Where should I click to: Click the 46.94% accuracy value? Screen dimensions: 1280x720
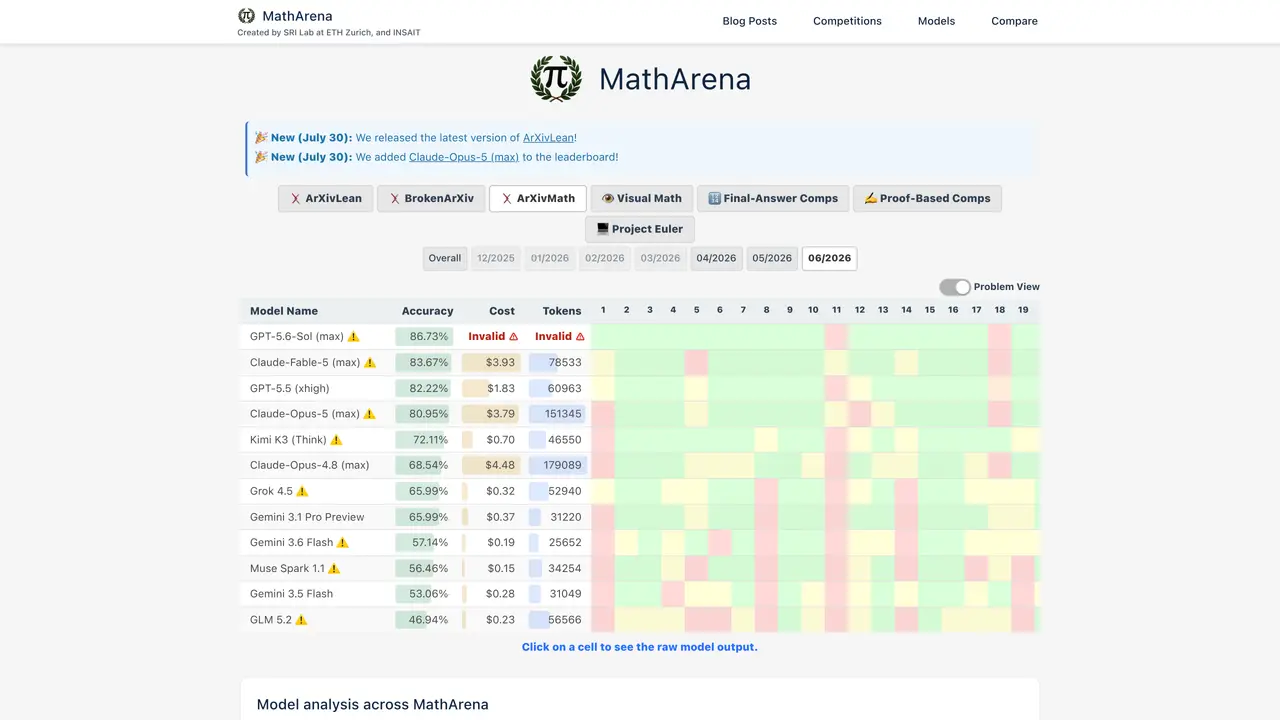(x=428, y=620)
